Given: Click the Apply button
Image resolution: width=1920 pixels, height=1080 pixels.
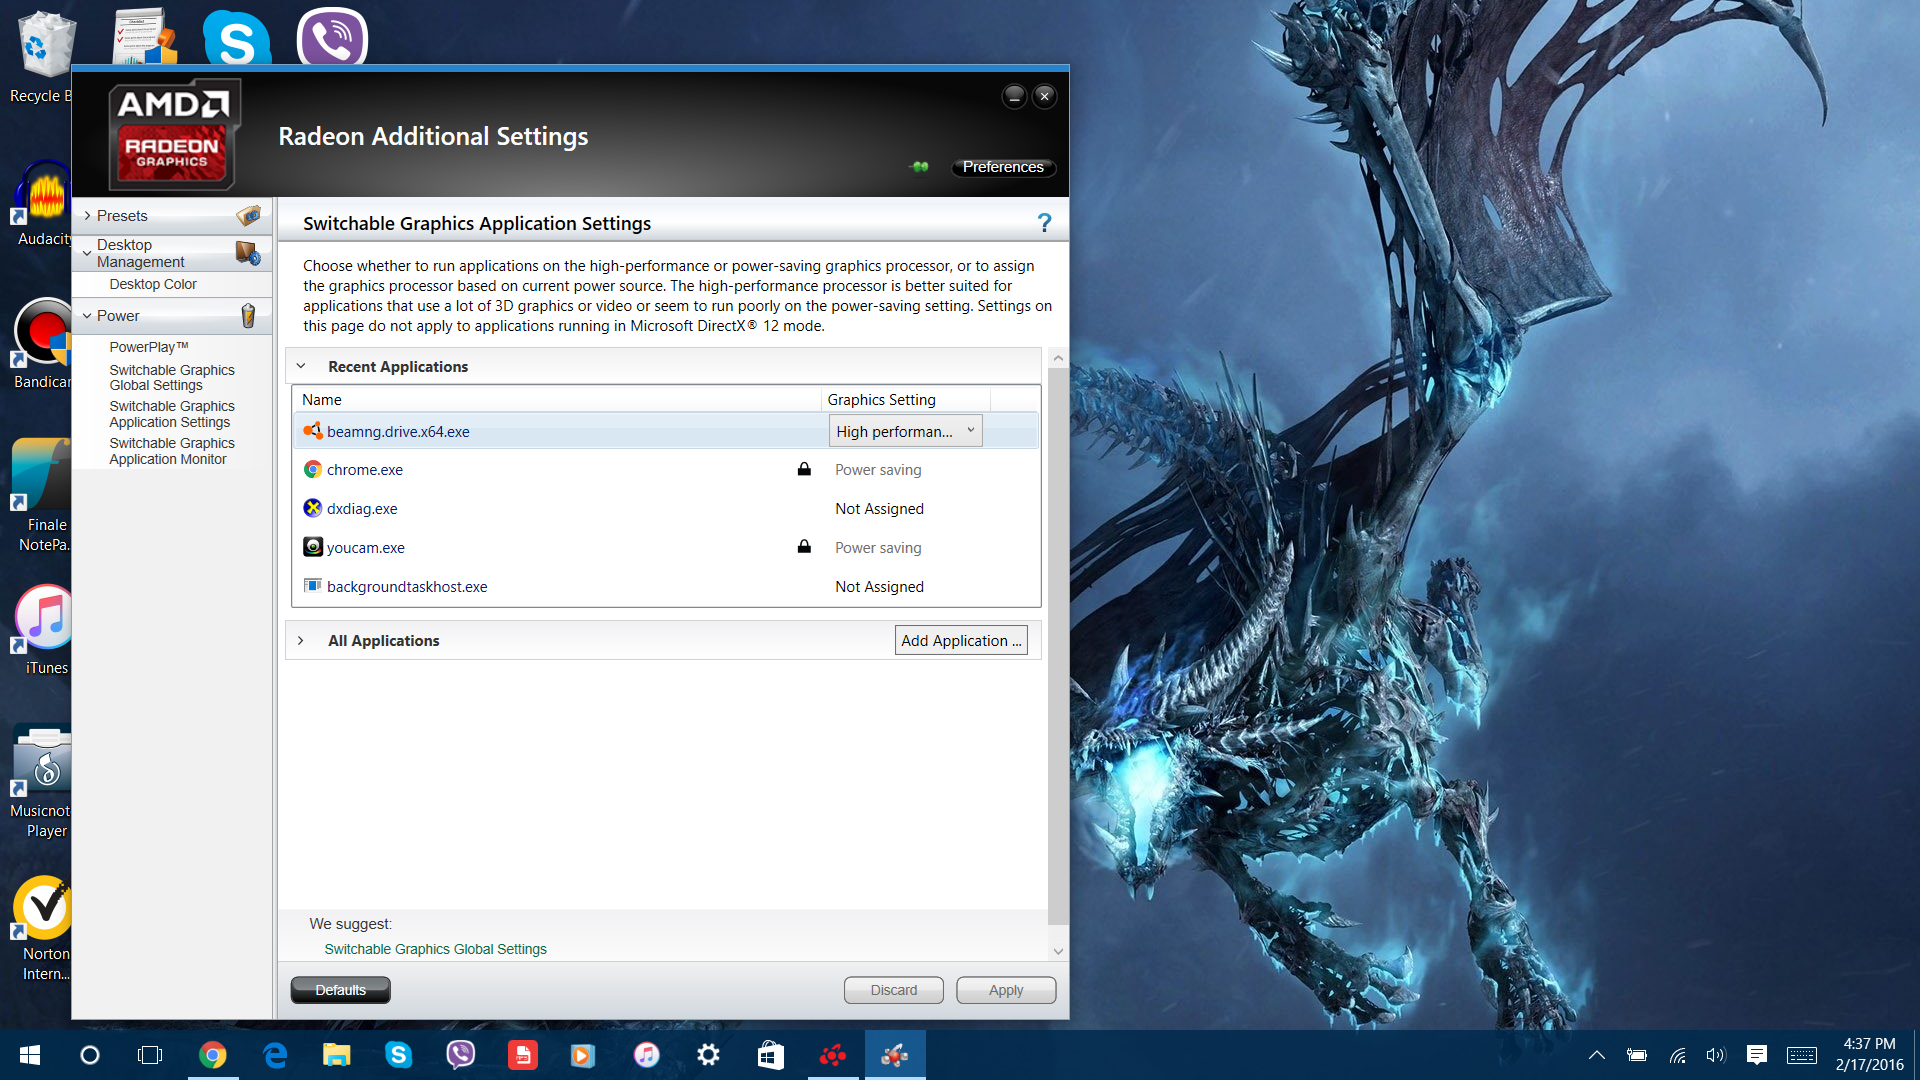Looking at the screenshot, I should [x=1006, y=990].
